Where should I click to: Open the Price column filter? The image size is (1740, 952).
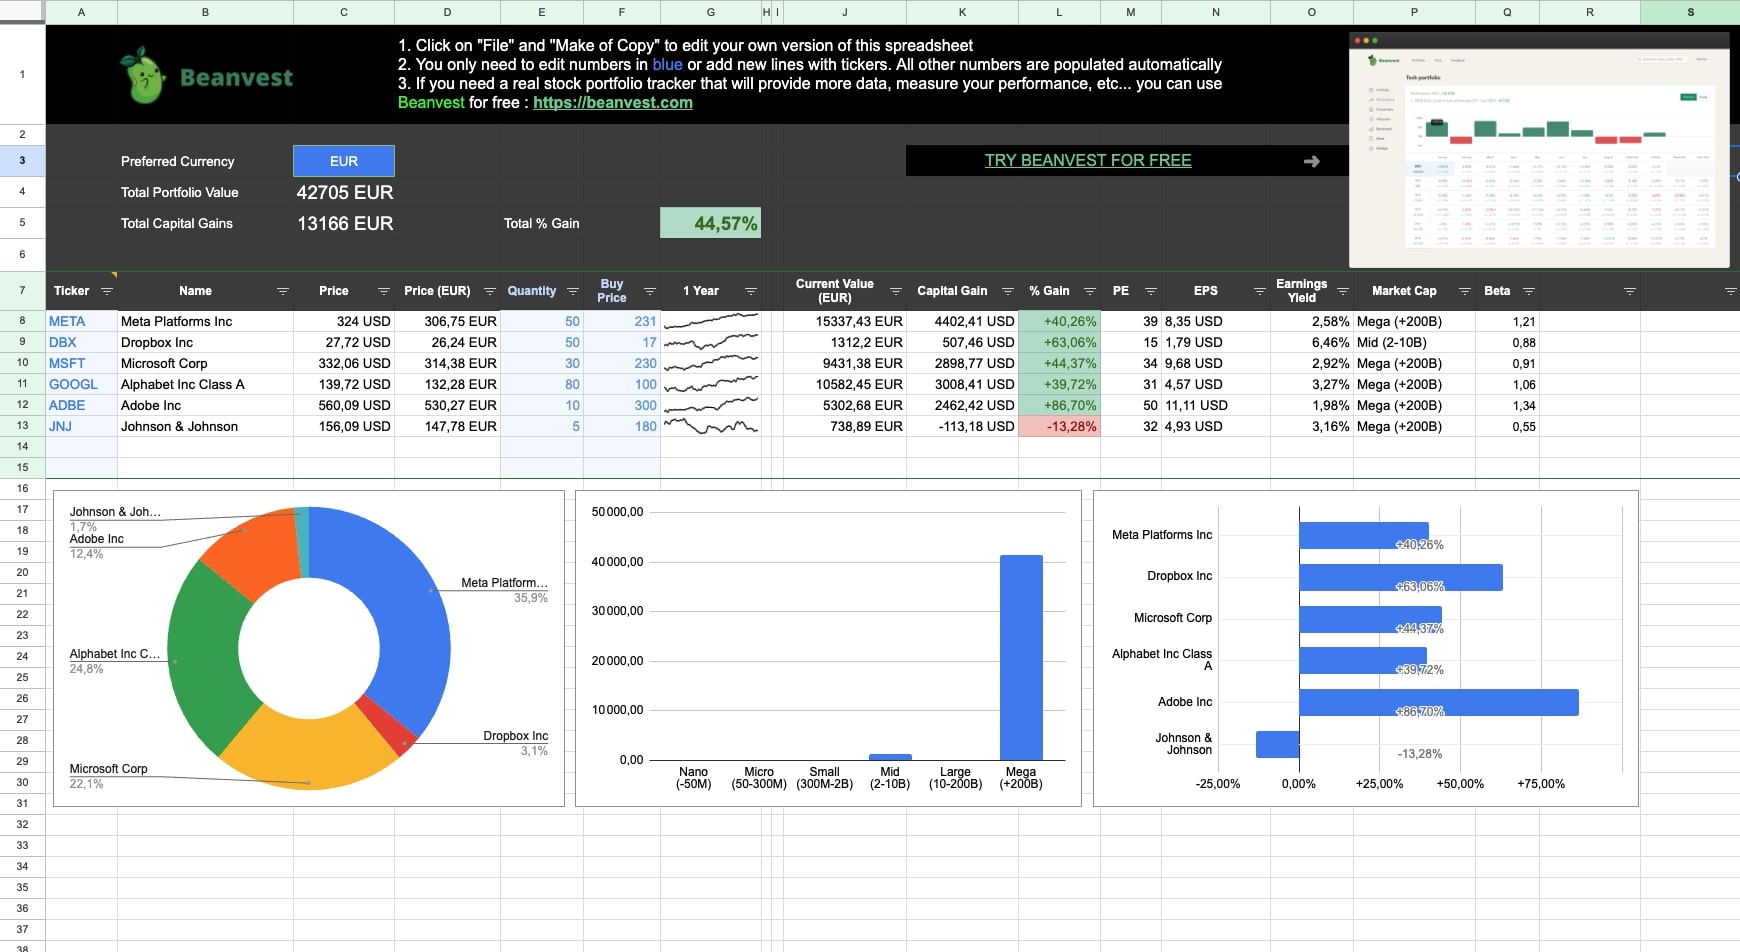pyautogui.click(x=384, y=291)
